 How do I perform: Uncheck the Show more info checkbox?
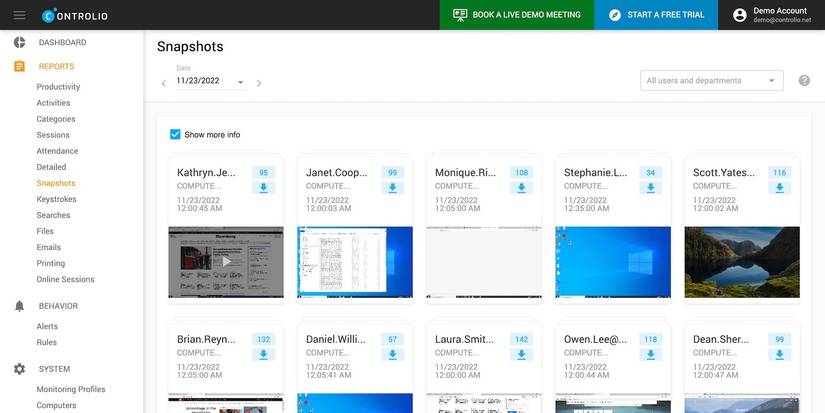pyautogui.click(x=175, y=135)
